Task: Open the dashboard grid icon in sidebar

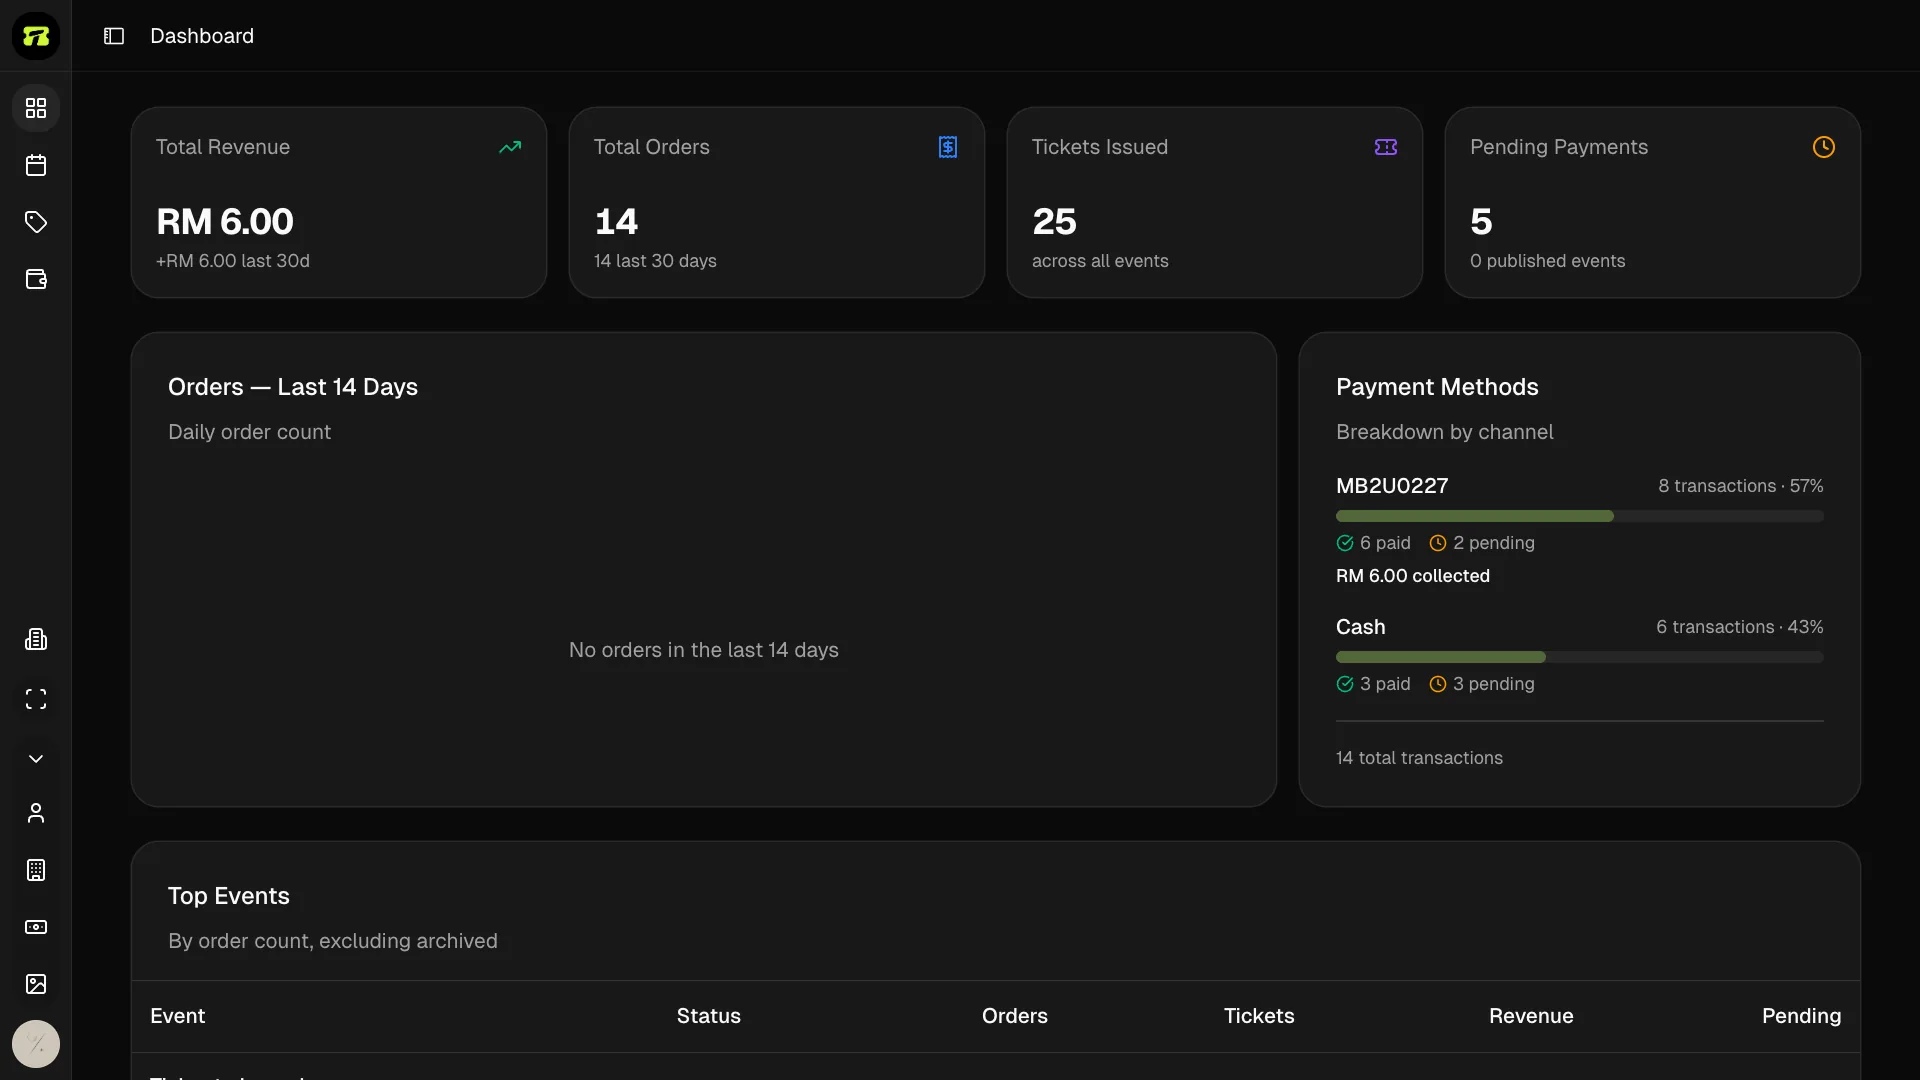Action: 36,108
